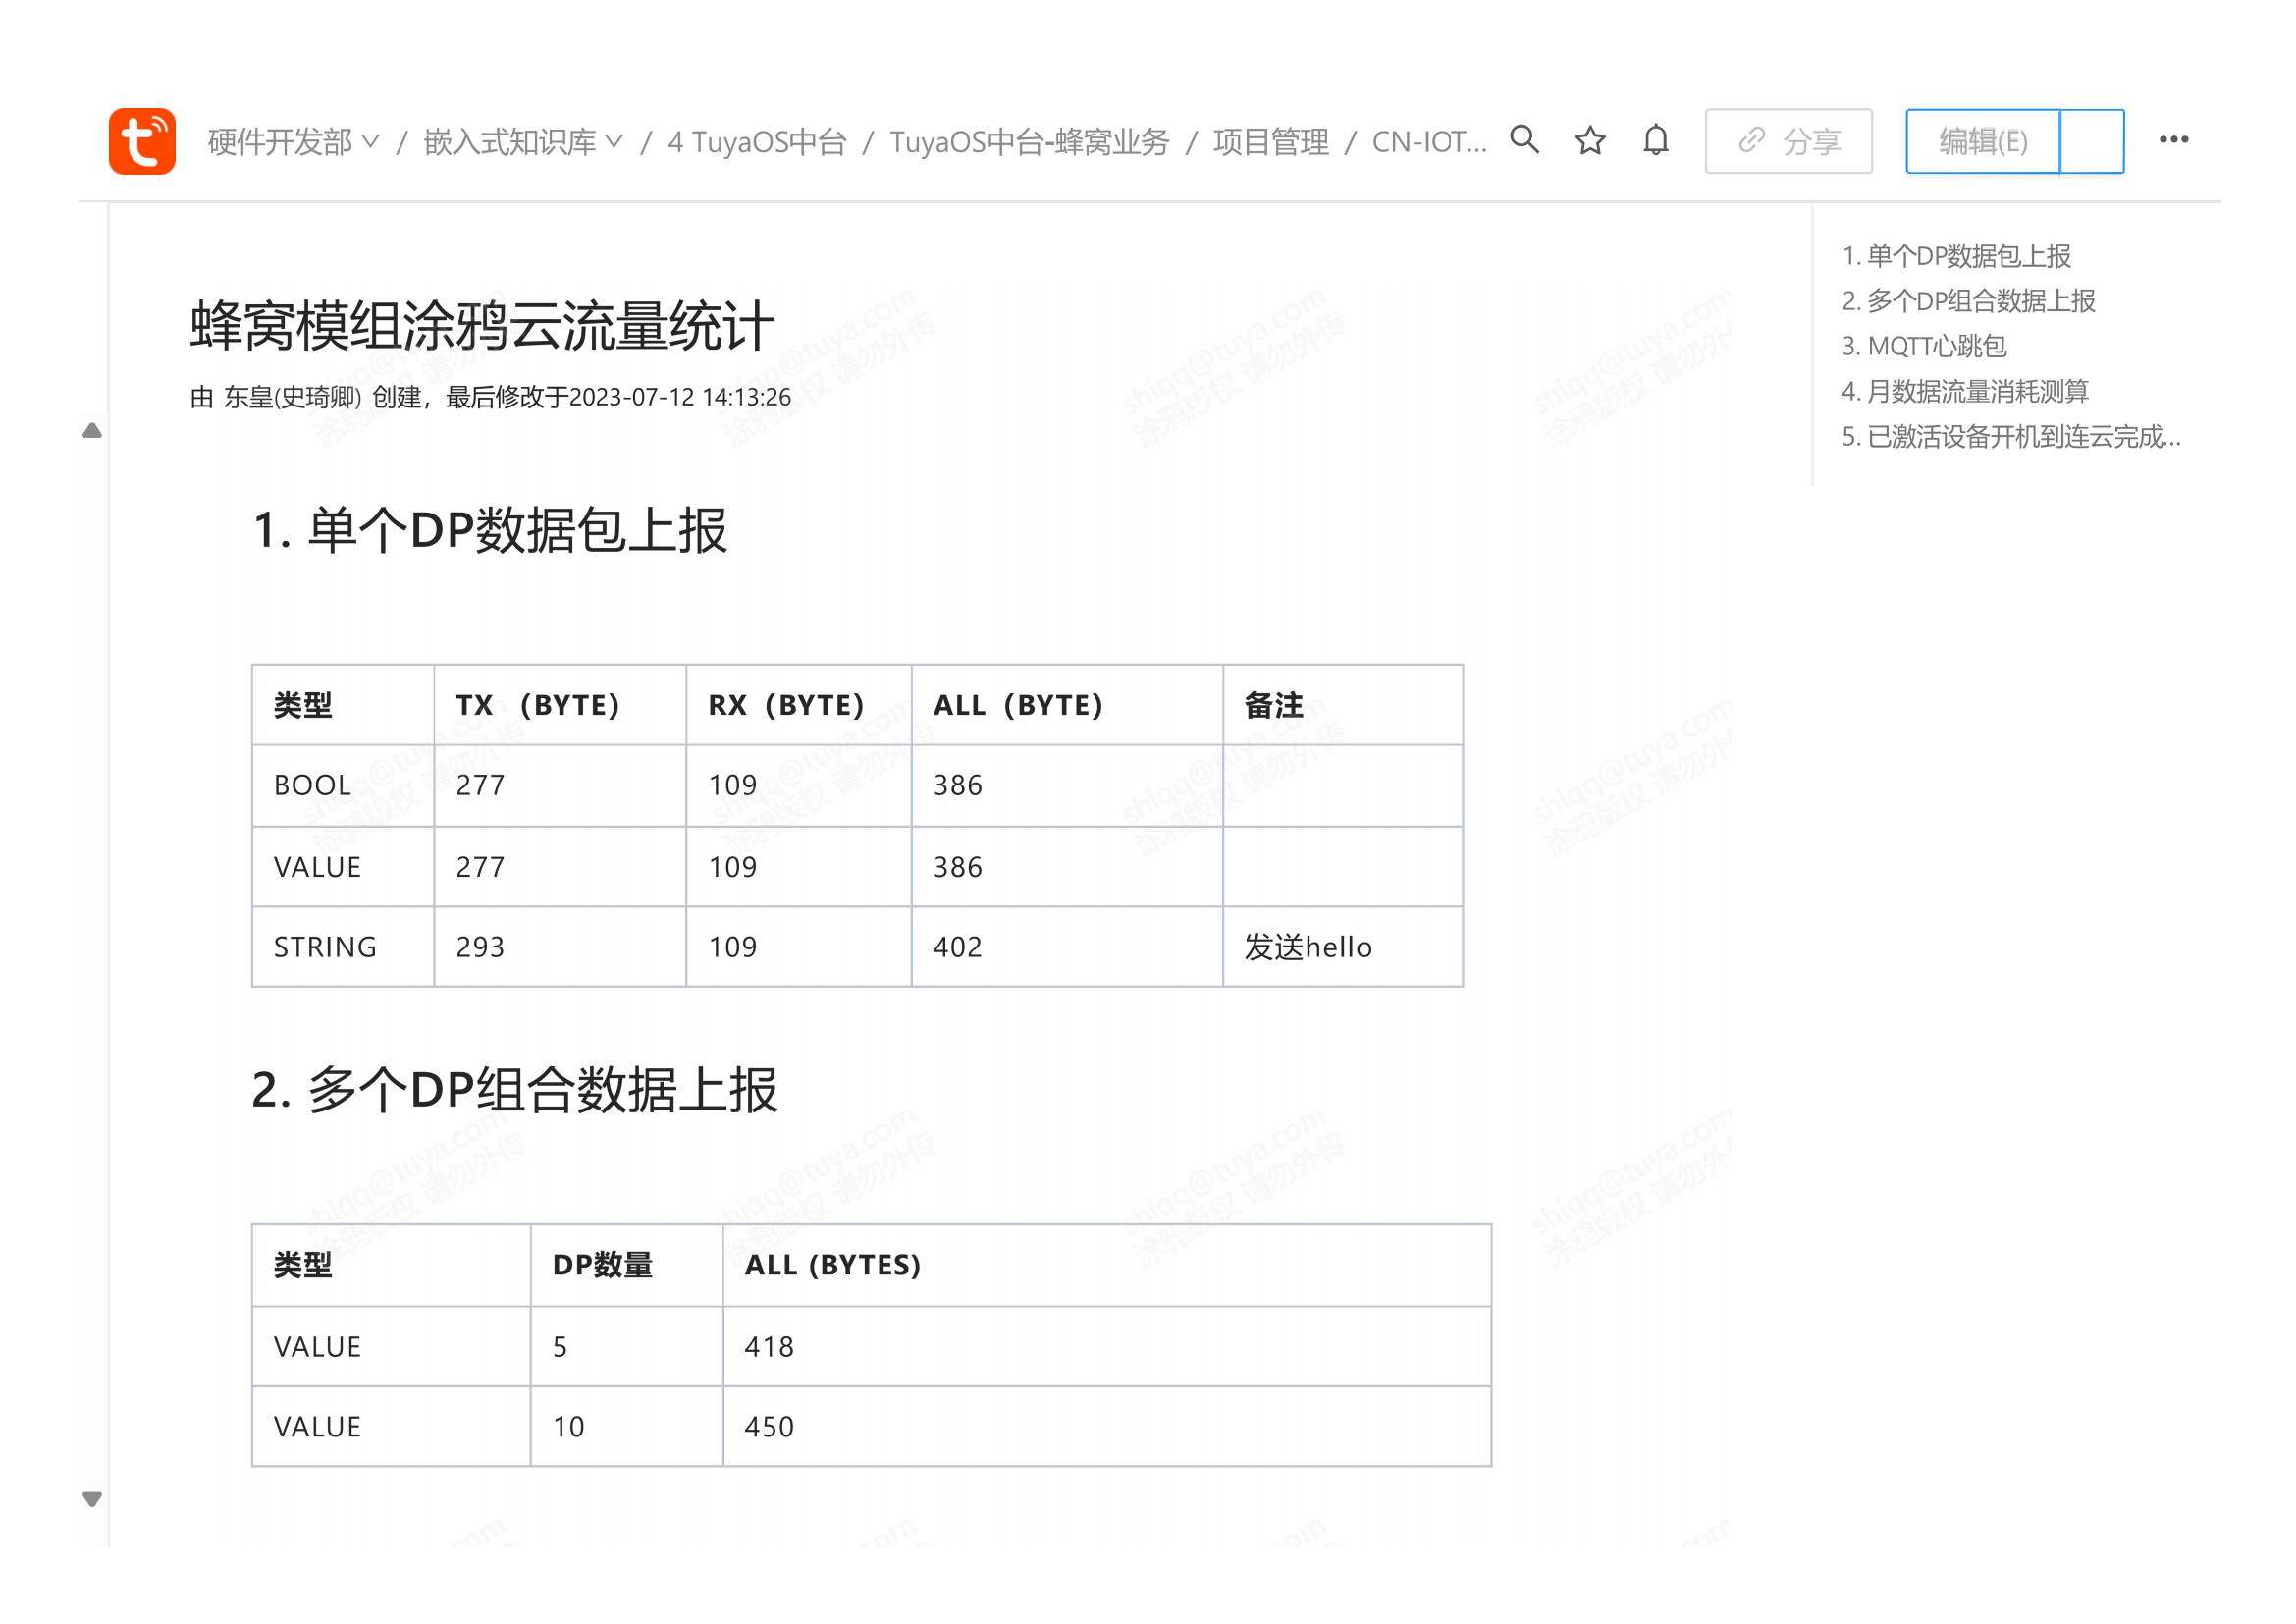Viewport: 2296px width, 1624px height.
Task: Click the 418 value cell
Action: [x=1107, y=1347]
